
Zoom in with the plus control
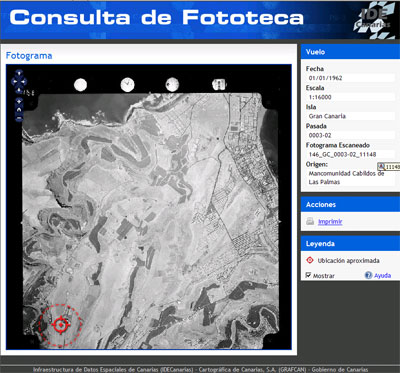click(19, 101)
